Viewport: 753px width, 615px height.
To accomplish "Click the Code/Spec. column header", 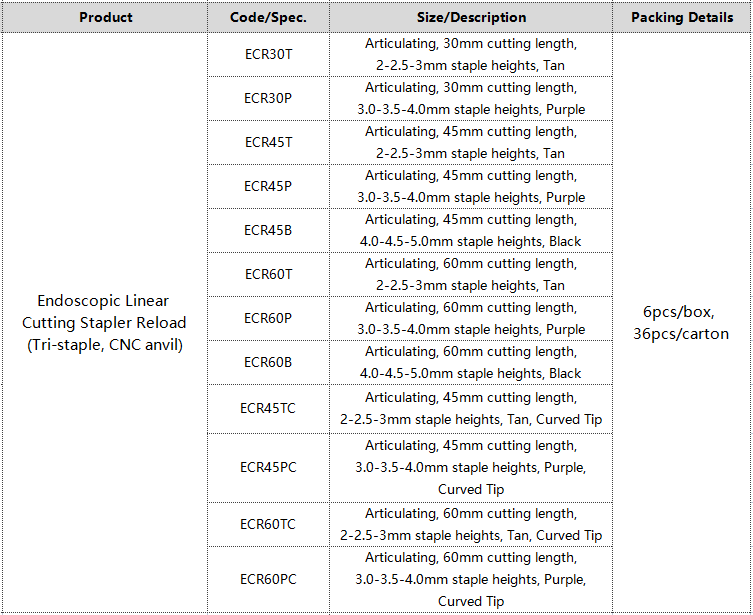I will tap(268, 17).
